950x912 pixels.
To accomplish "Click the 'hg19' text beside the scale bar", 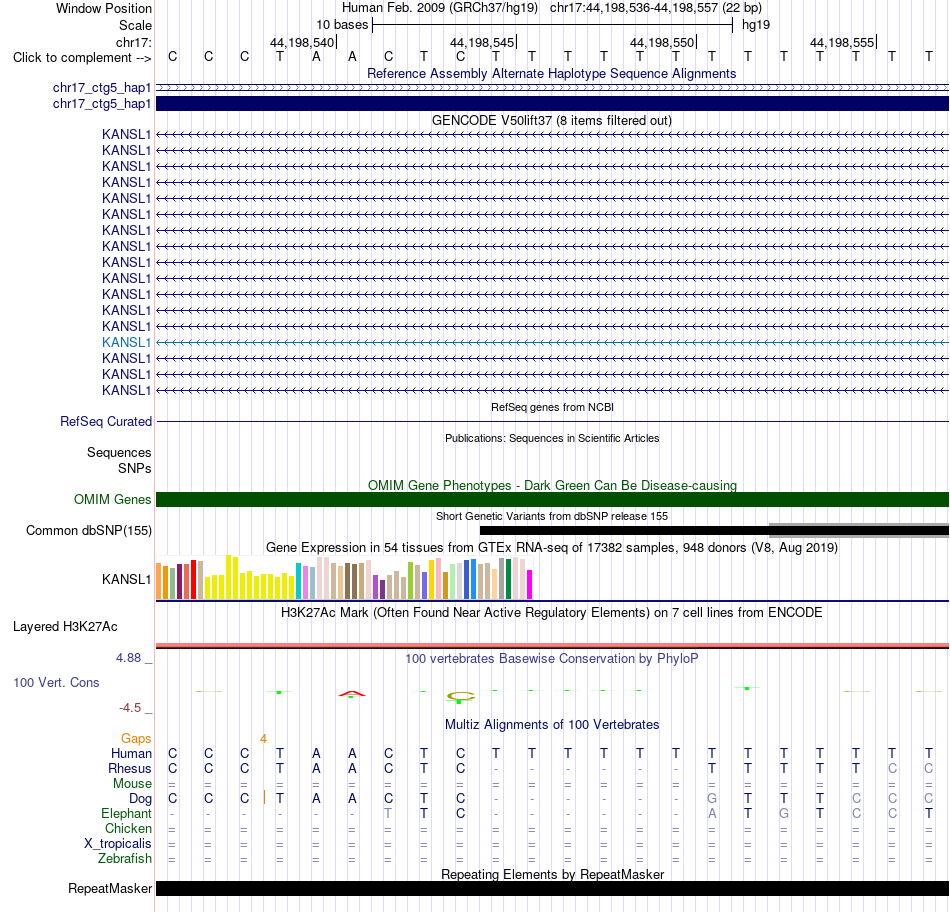I will (756, 25).
